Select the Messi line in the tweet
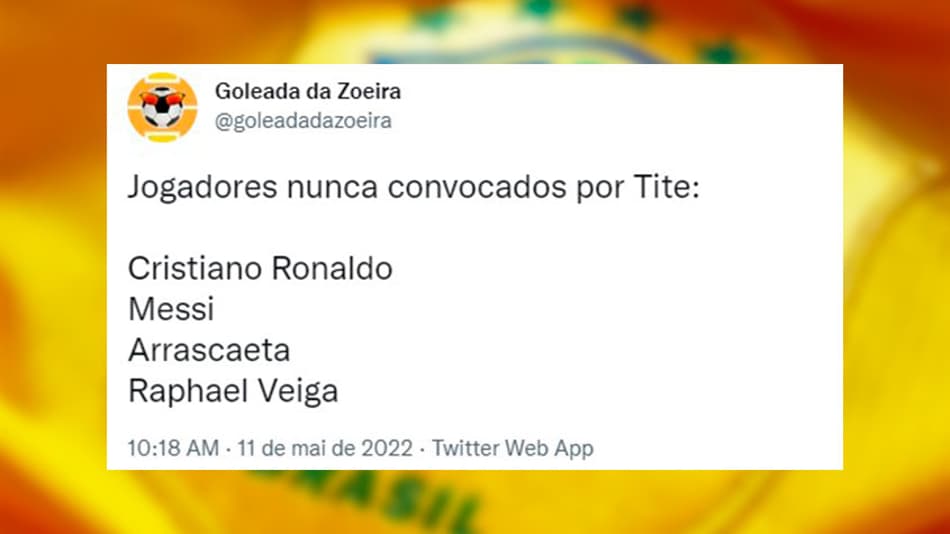This screenshot has width=950, height=534. (171, 309)
